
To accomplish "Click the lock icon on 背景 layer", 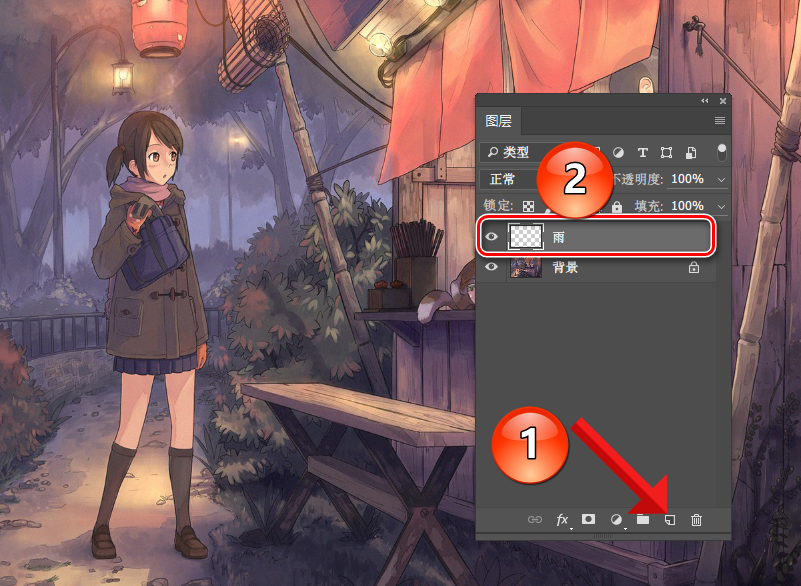I will [694, 267].
